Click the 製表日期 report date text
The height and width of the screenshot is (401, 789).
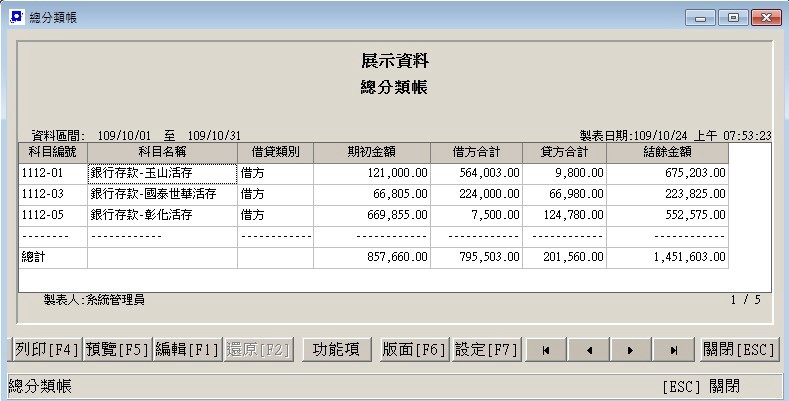(675, 136)
